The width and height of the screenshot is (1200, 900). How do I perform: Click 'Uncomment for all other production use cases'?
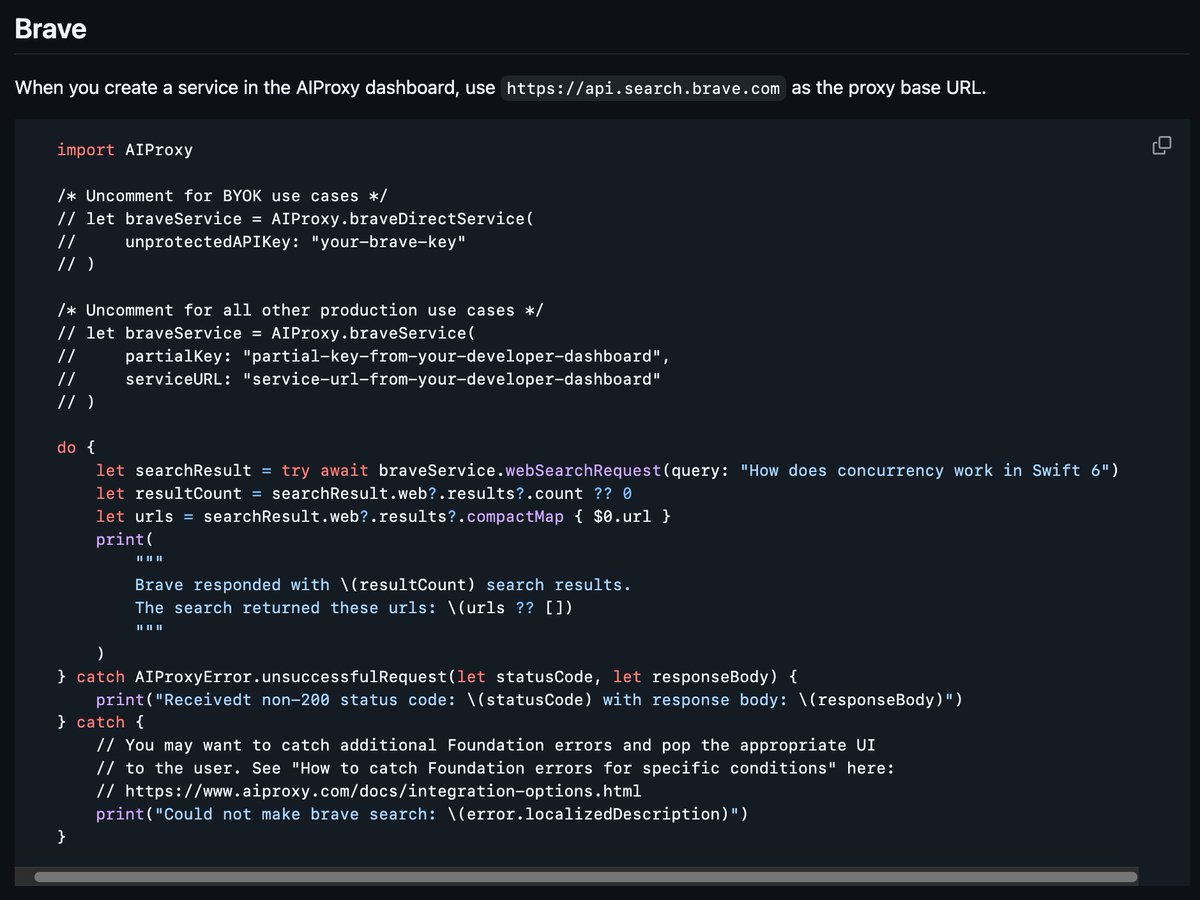[301, 310]
